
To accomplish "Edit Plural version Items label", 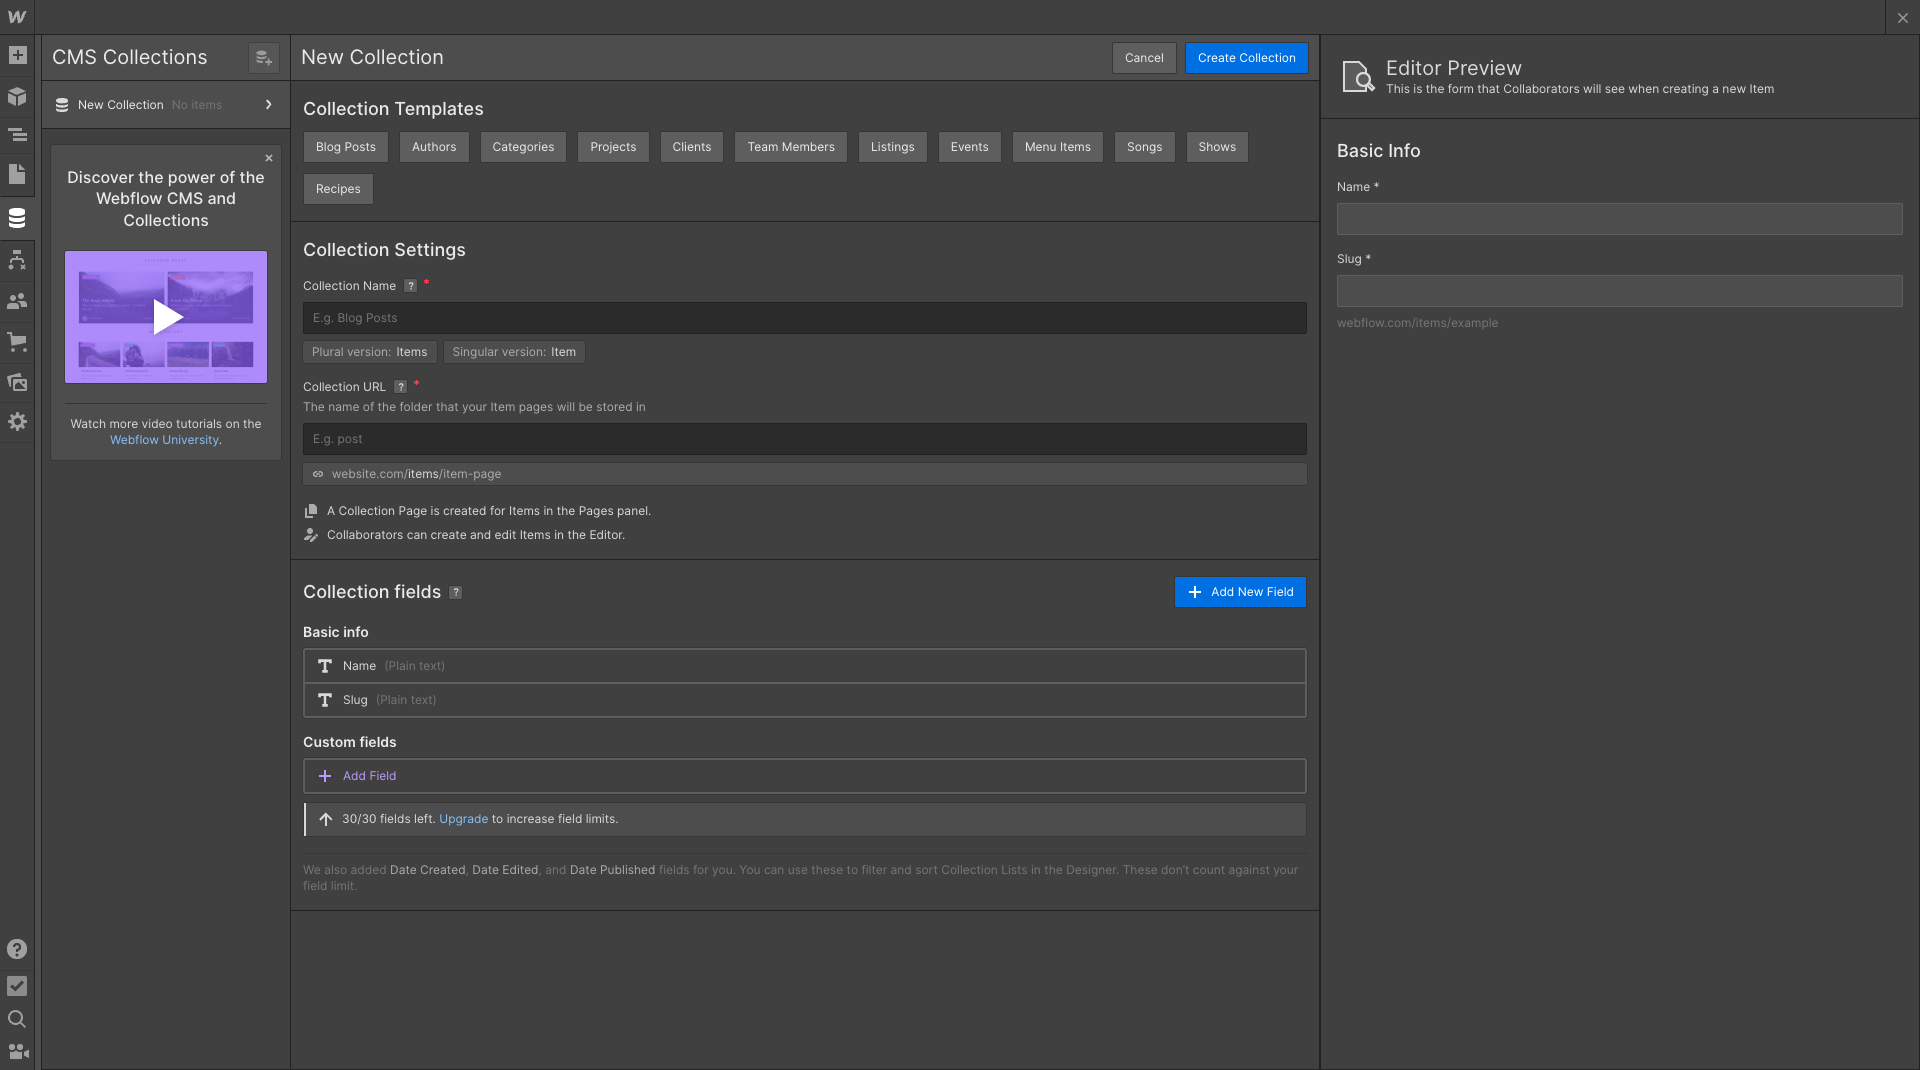I will pyautogui.click(x=370, y=352).
